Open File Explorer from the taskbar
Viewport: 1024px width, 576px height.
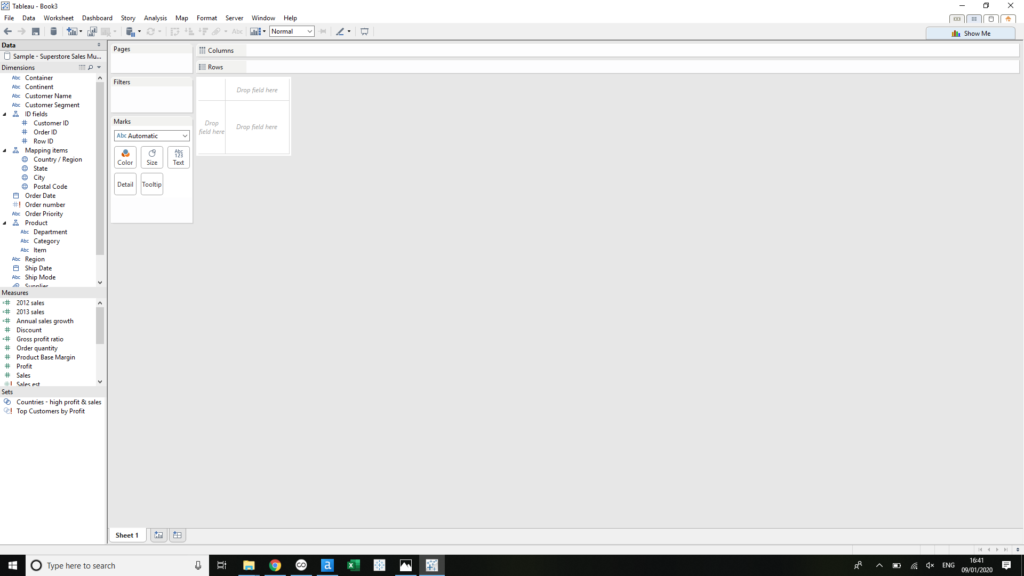249,566
